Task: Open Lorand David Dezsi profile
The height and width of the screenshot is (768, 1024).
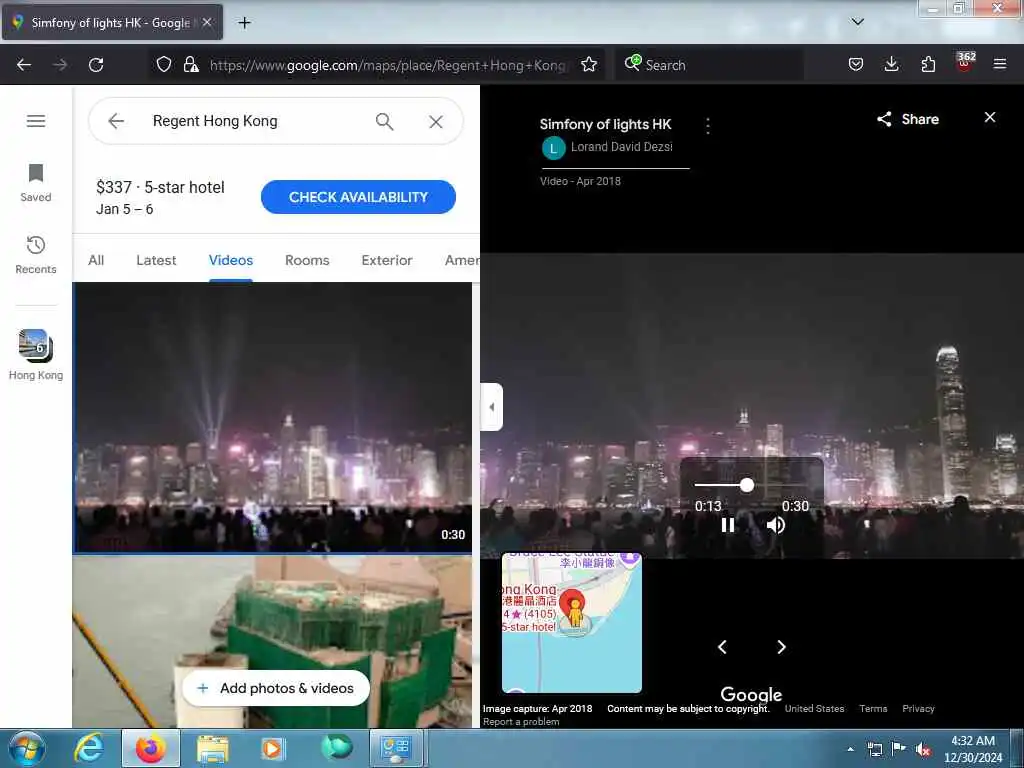Action: 621,147
